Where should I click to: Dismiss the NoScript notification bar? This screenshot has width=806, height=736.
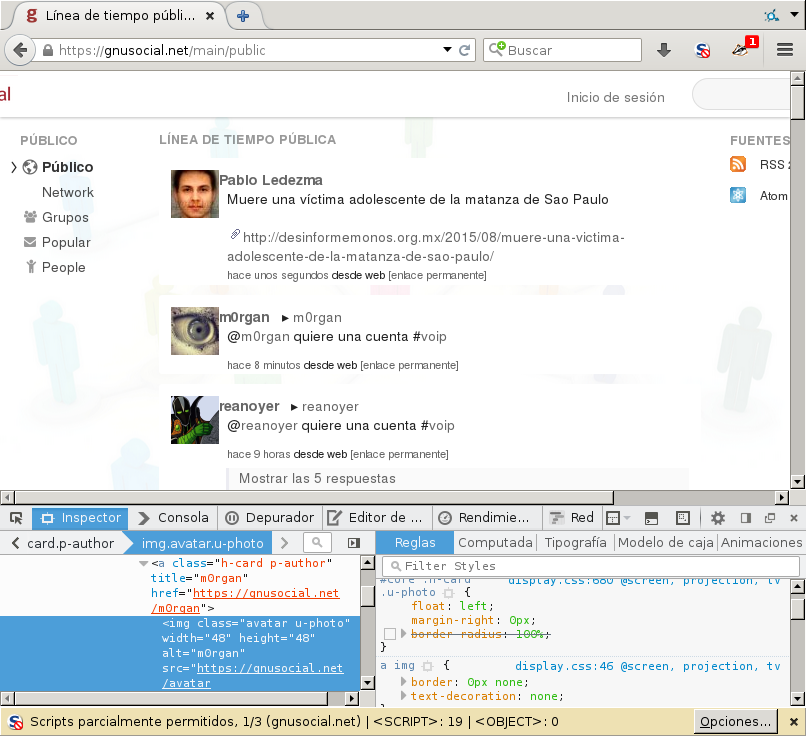click(x=794, y=722)
